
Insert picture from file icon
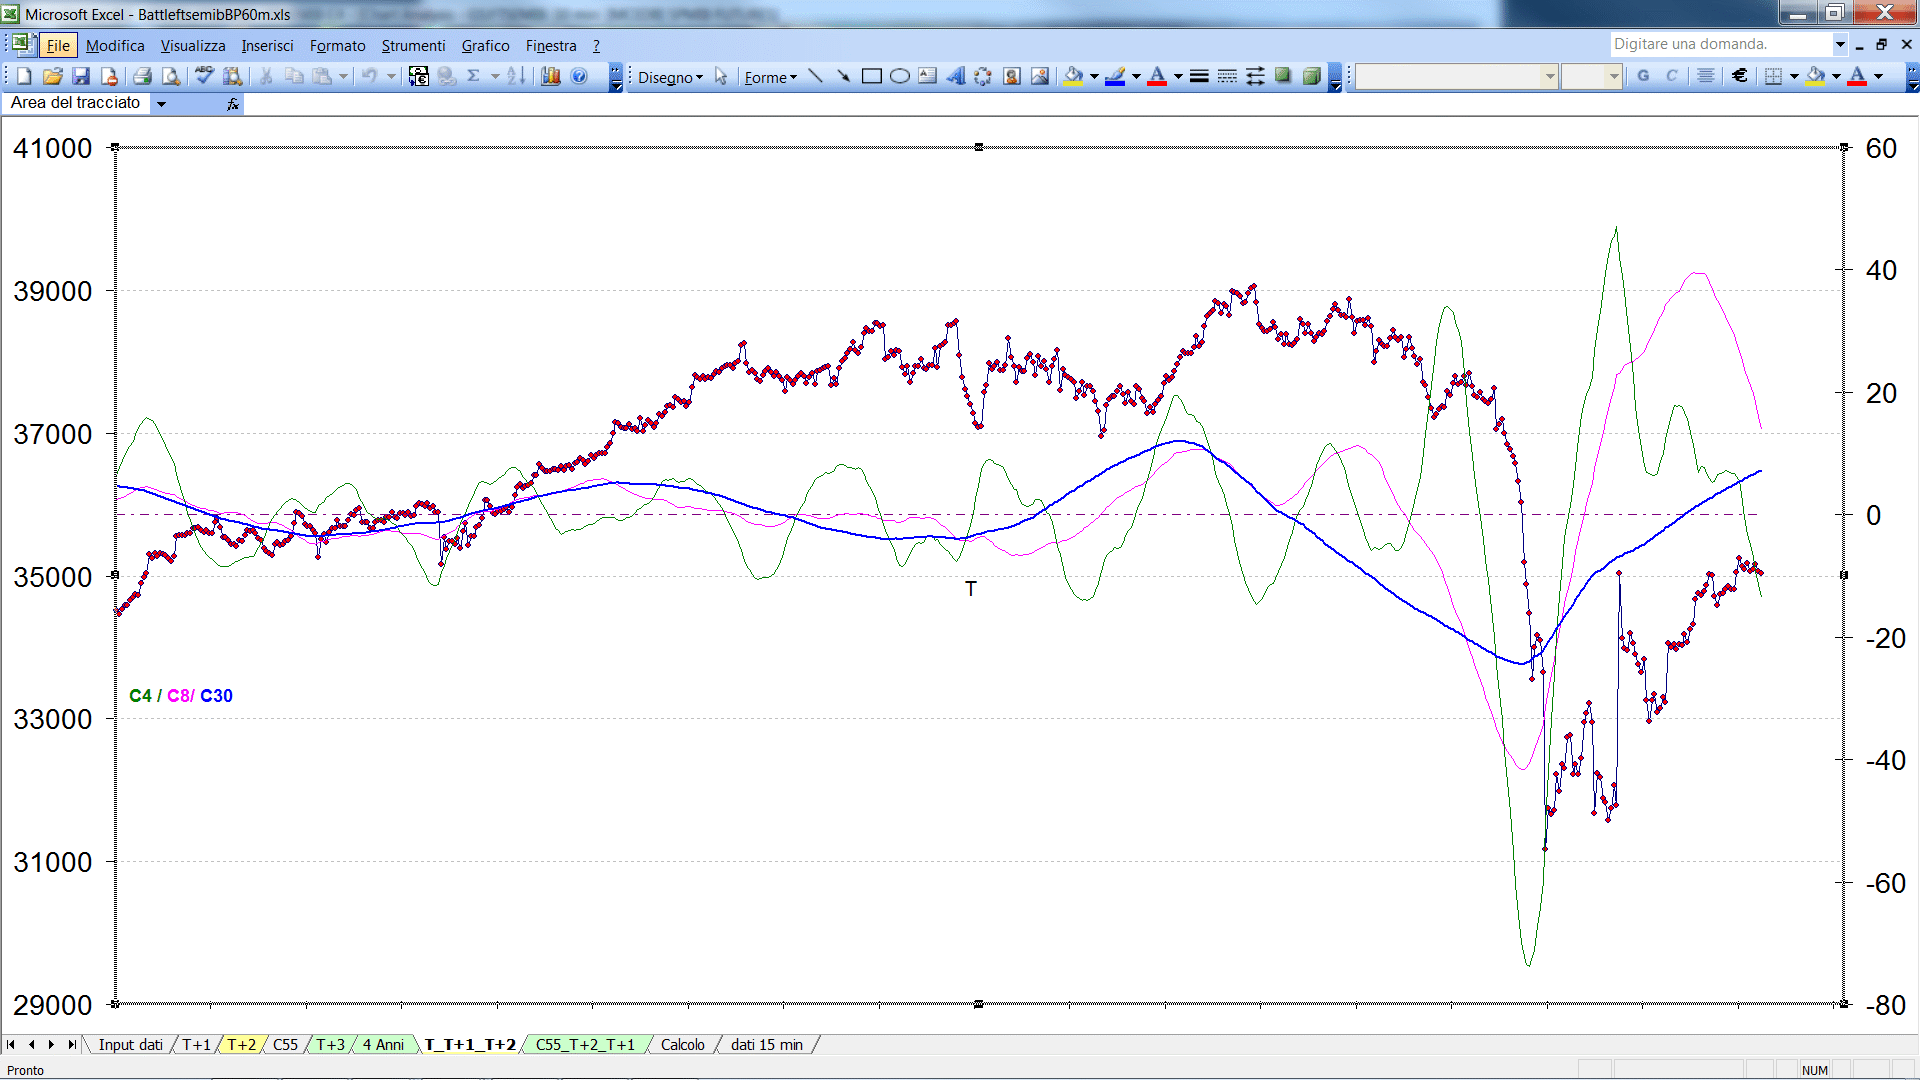[x=1039, y=76]
